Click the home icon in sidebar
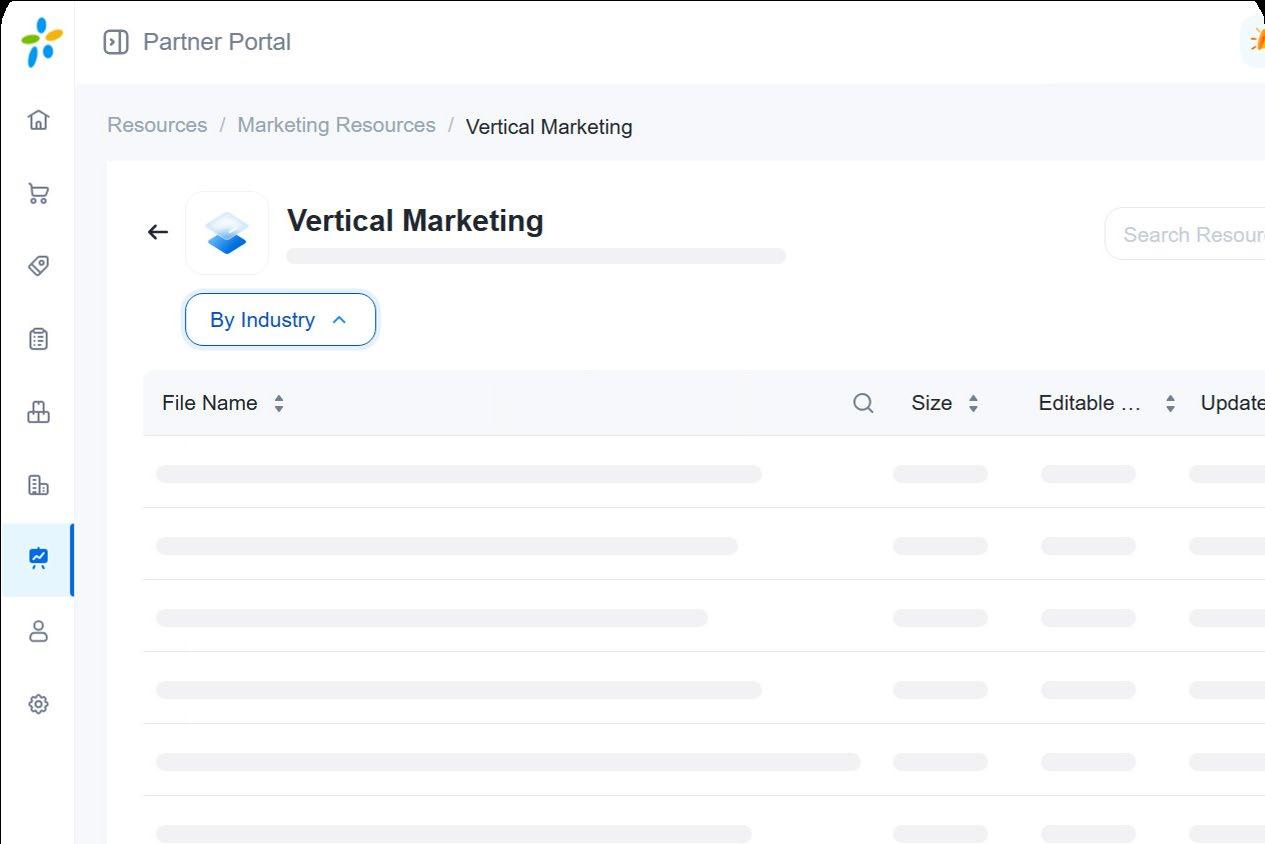1265x844 pixels. click(x=38, y=120)
